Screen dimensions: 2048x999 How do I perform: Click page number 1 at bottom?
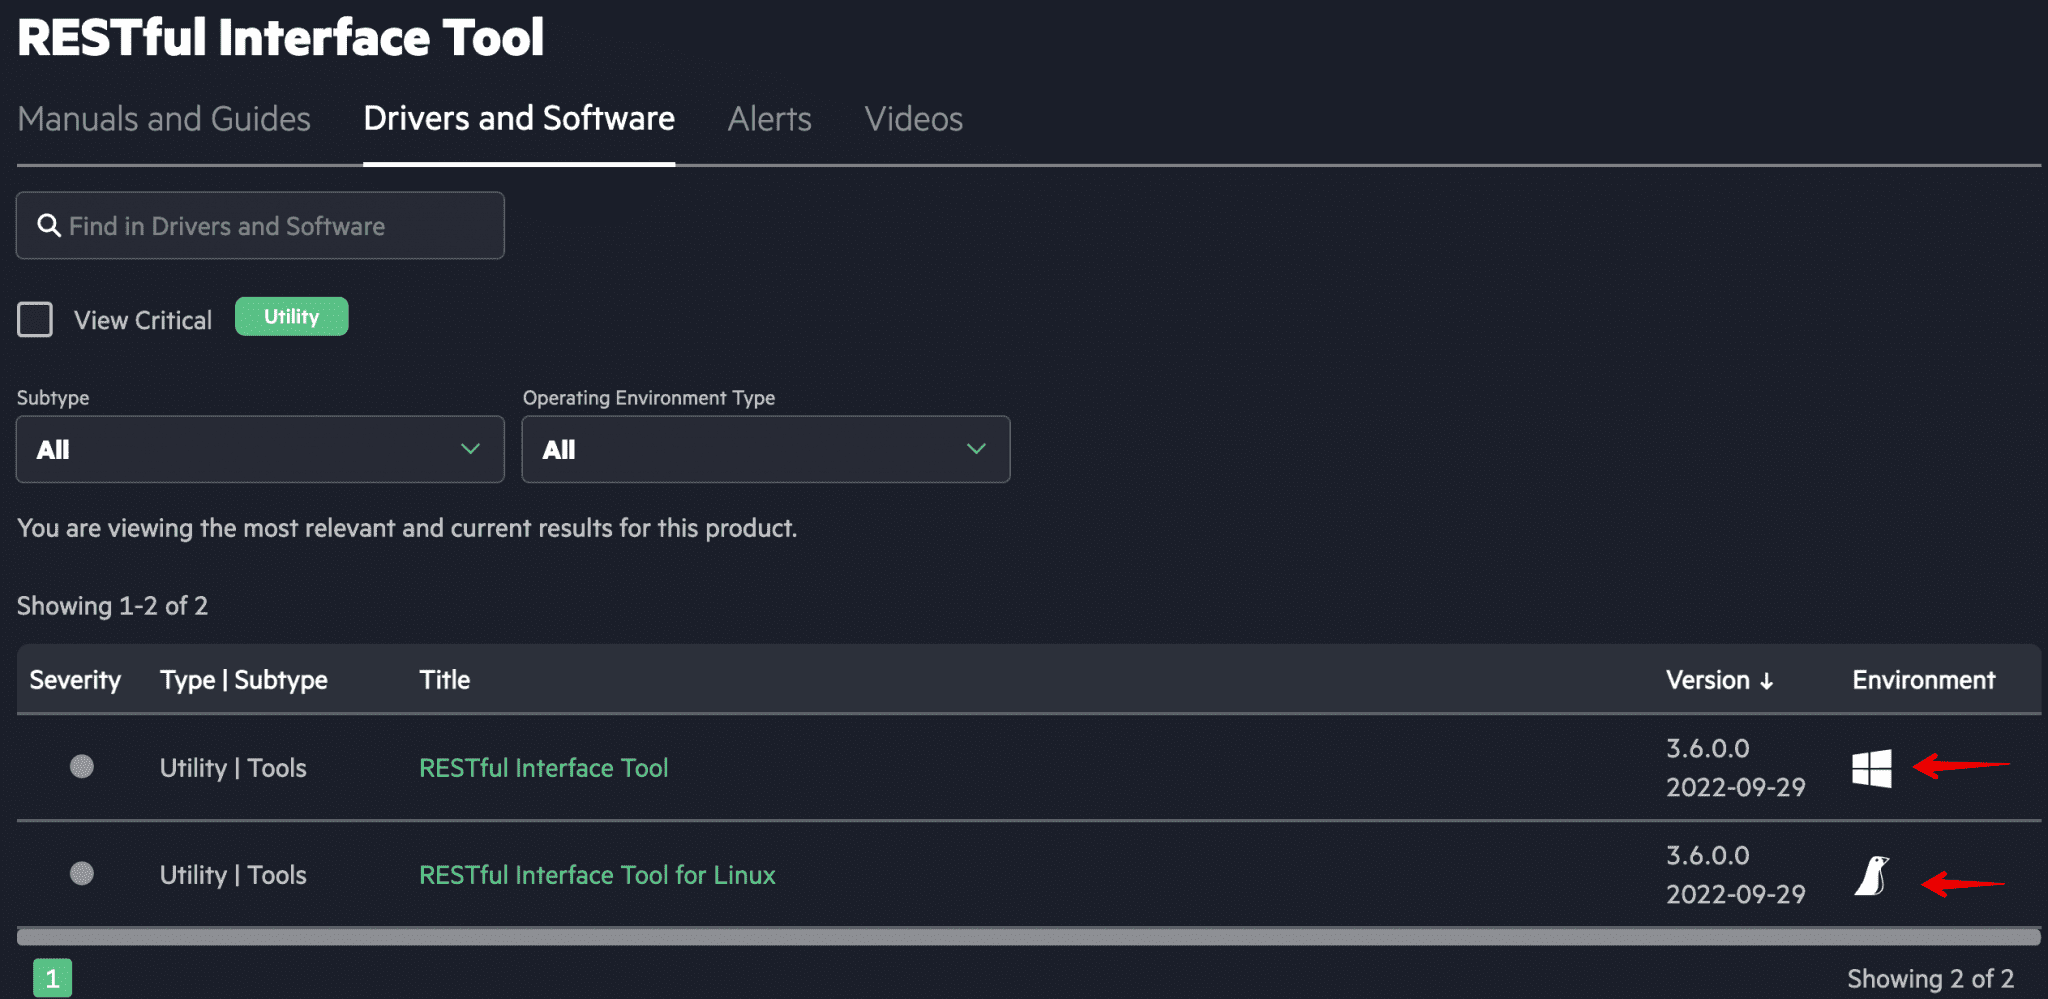point(54,977)
